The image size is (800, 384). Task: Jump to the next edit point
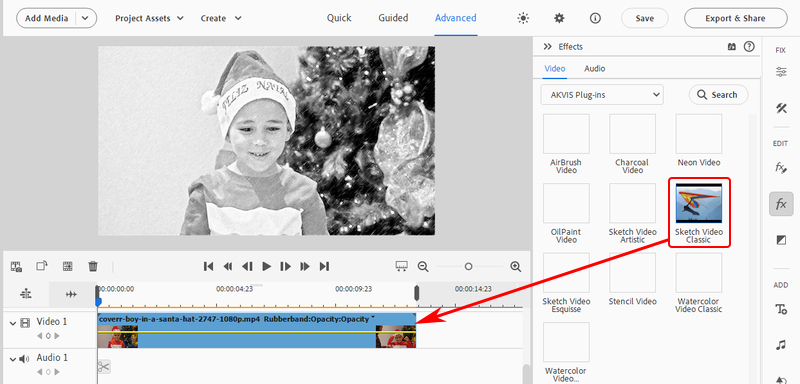(x=324, y=266)
